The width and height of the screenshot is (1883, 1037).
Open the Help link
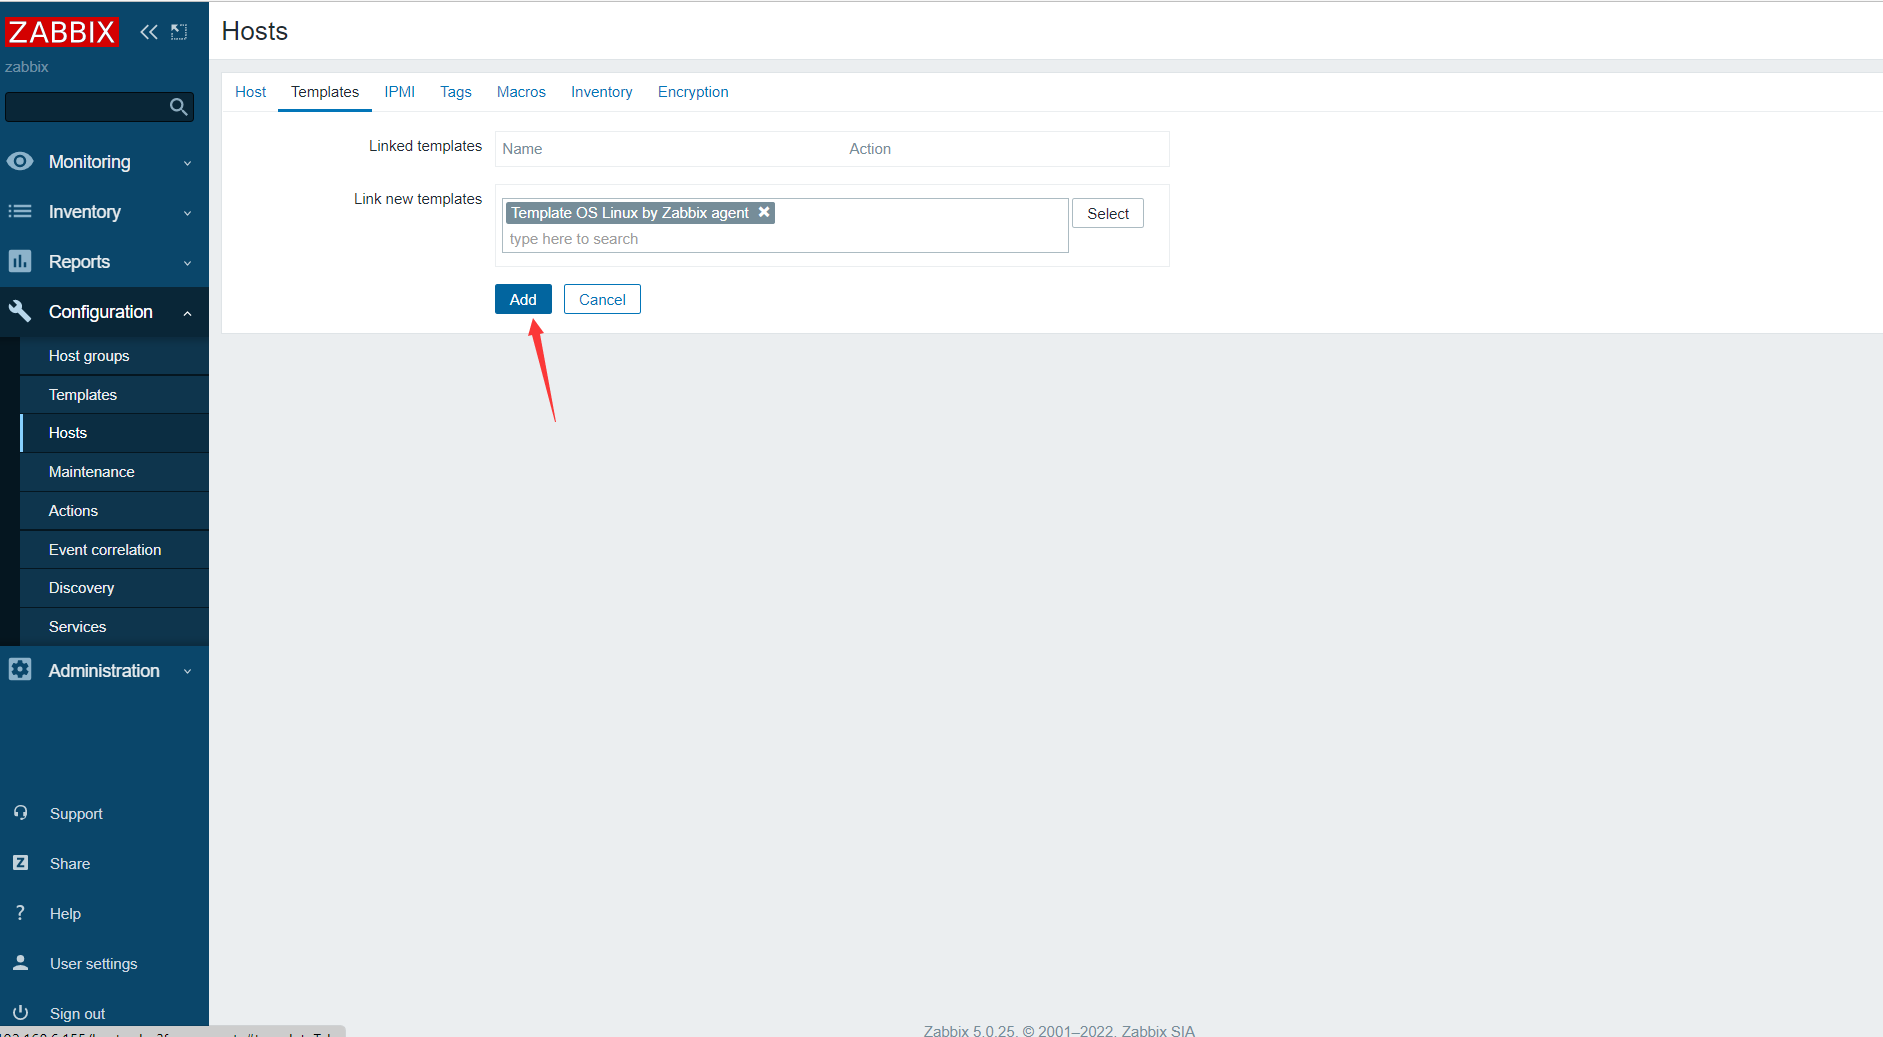(x=65, y=914)
